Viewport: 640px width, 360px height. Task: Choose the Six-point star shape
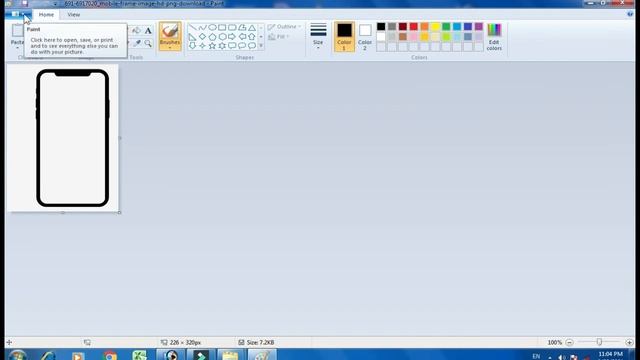(x=222, y=46)
